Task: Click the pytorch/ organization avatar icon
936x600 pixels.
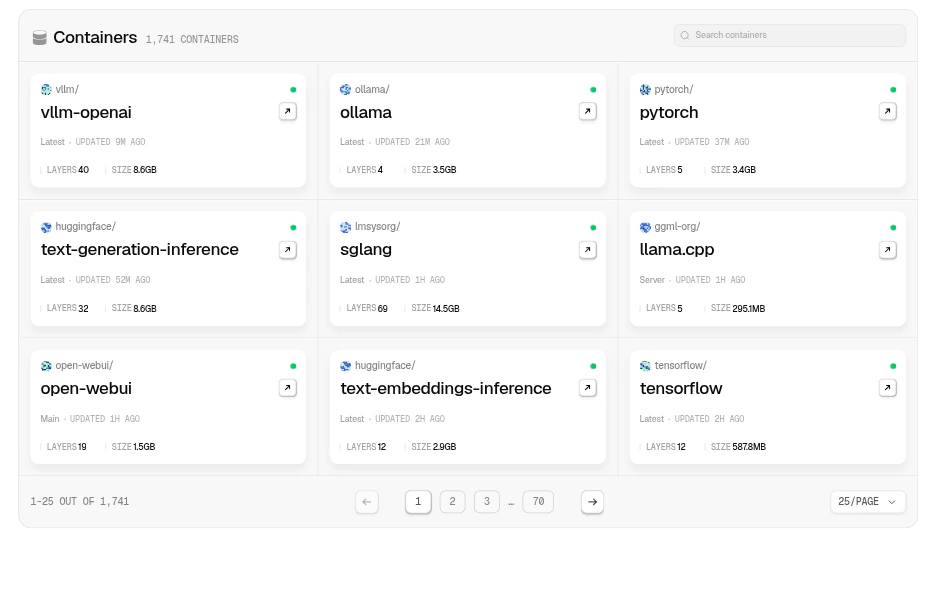Action: [x=645, y=90]
